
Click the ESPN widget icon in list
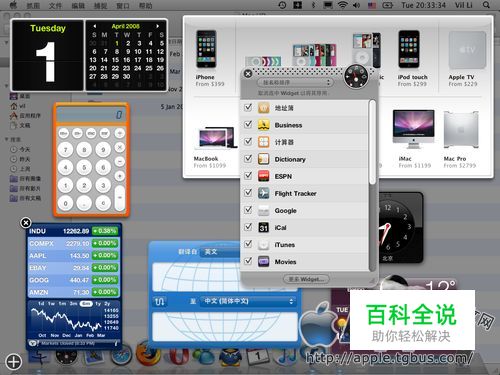[264, 176]
